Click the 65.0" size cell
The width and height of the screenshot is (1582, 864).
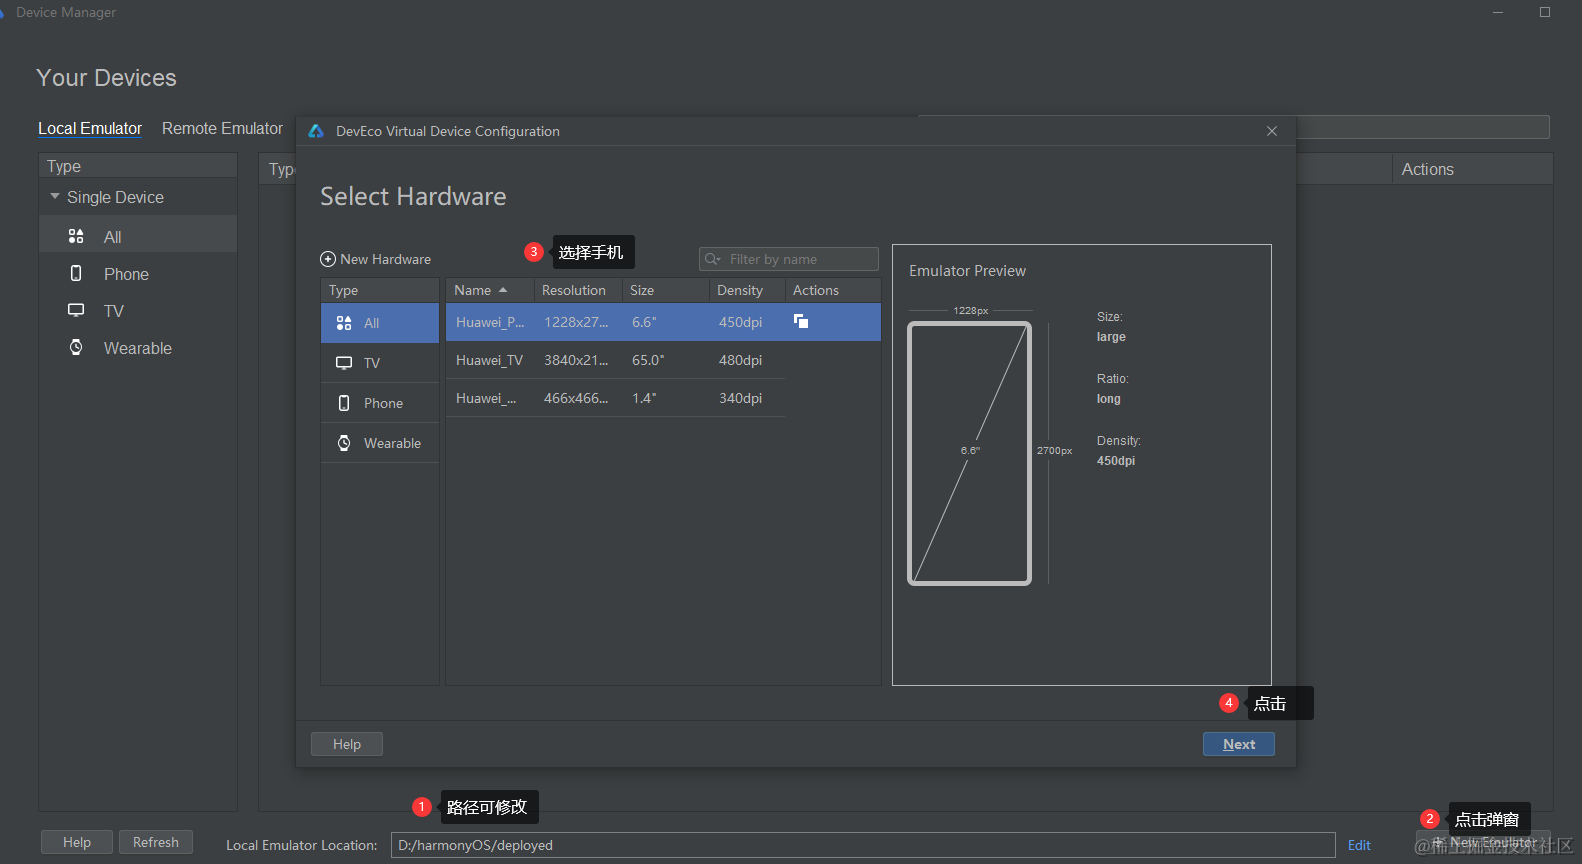click(648, 360)
